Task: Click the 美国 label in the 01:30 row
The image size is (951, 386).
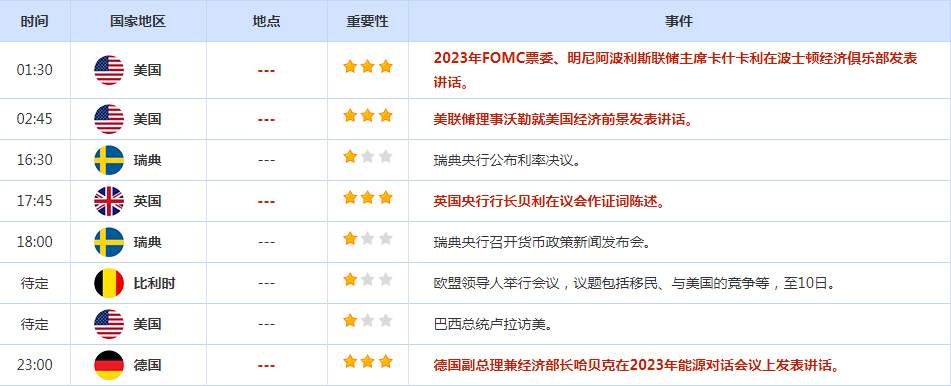Action: (x=147, y=70)
